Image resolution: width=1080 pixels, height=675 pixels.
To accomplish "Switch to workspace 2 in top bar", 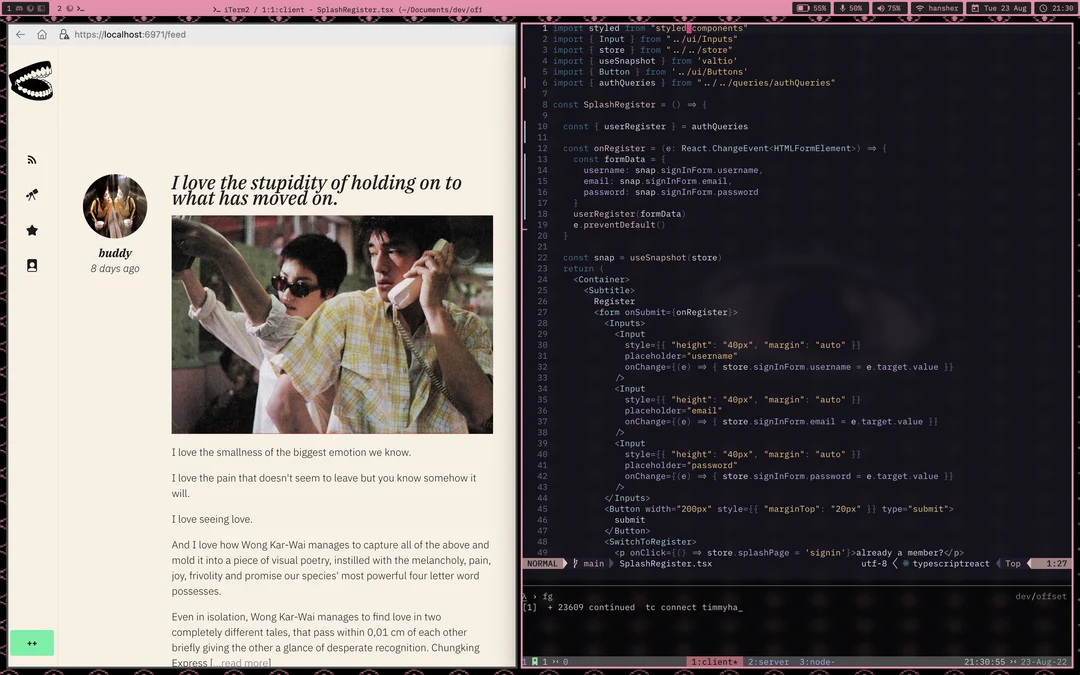I will (70, 8).
